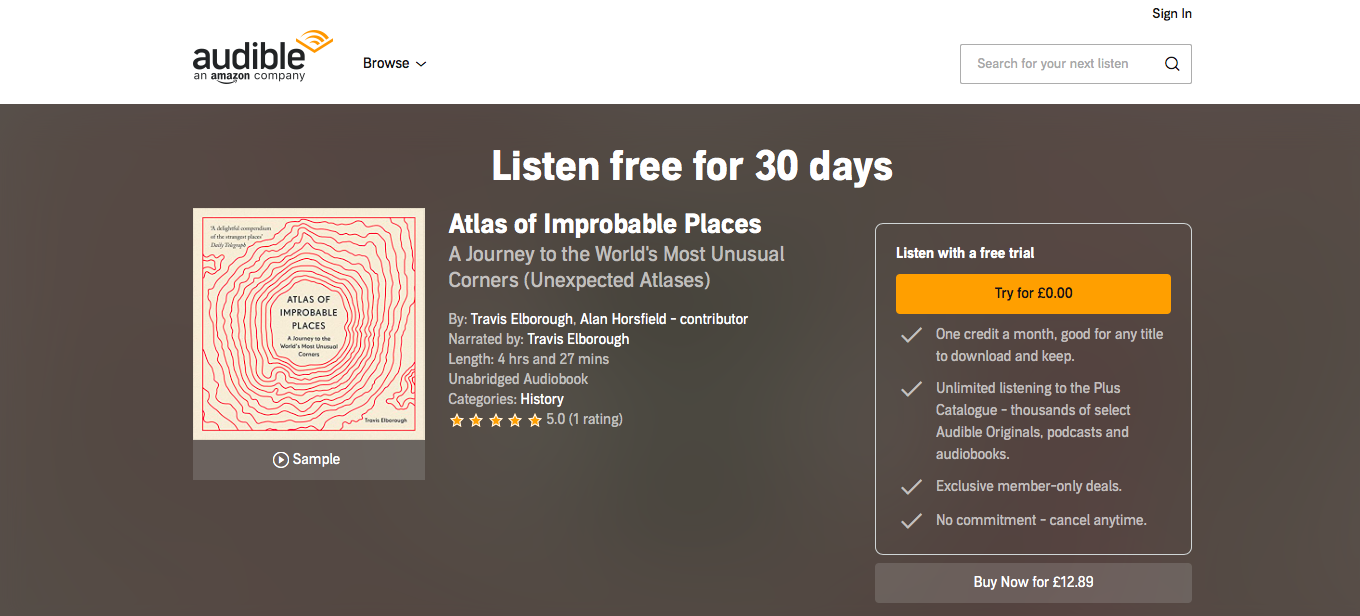Expand the Browse dropdown menu
The image size is (1360, 616).
click(x=386, y=63)
